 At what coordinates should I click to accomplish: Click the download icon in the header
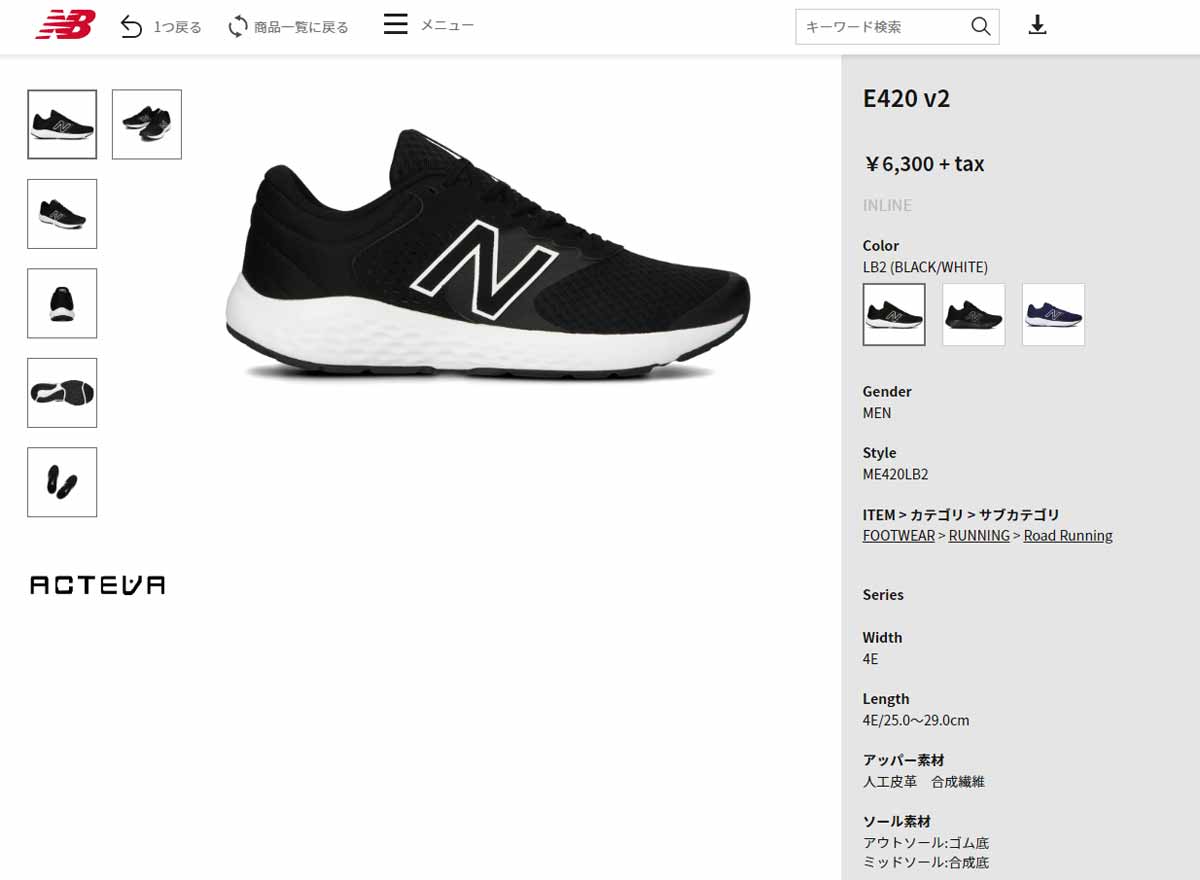[x=1038, y=25]
